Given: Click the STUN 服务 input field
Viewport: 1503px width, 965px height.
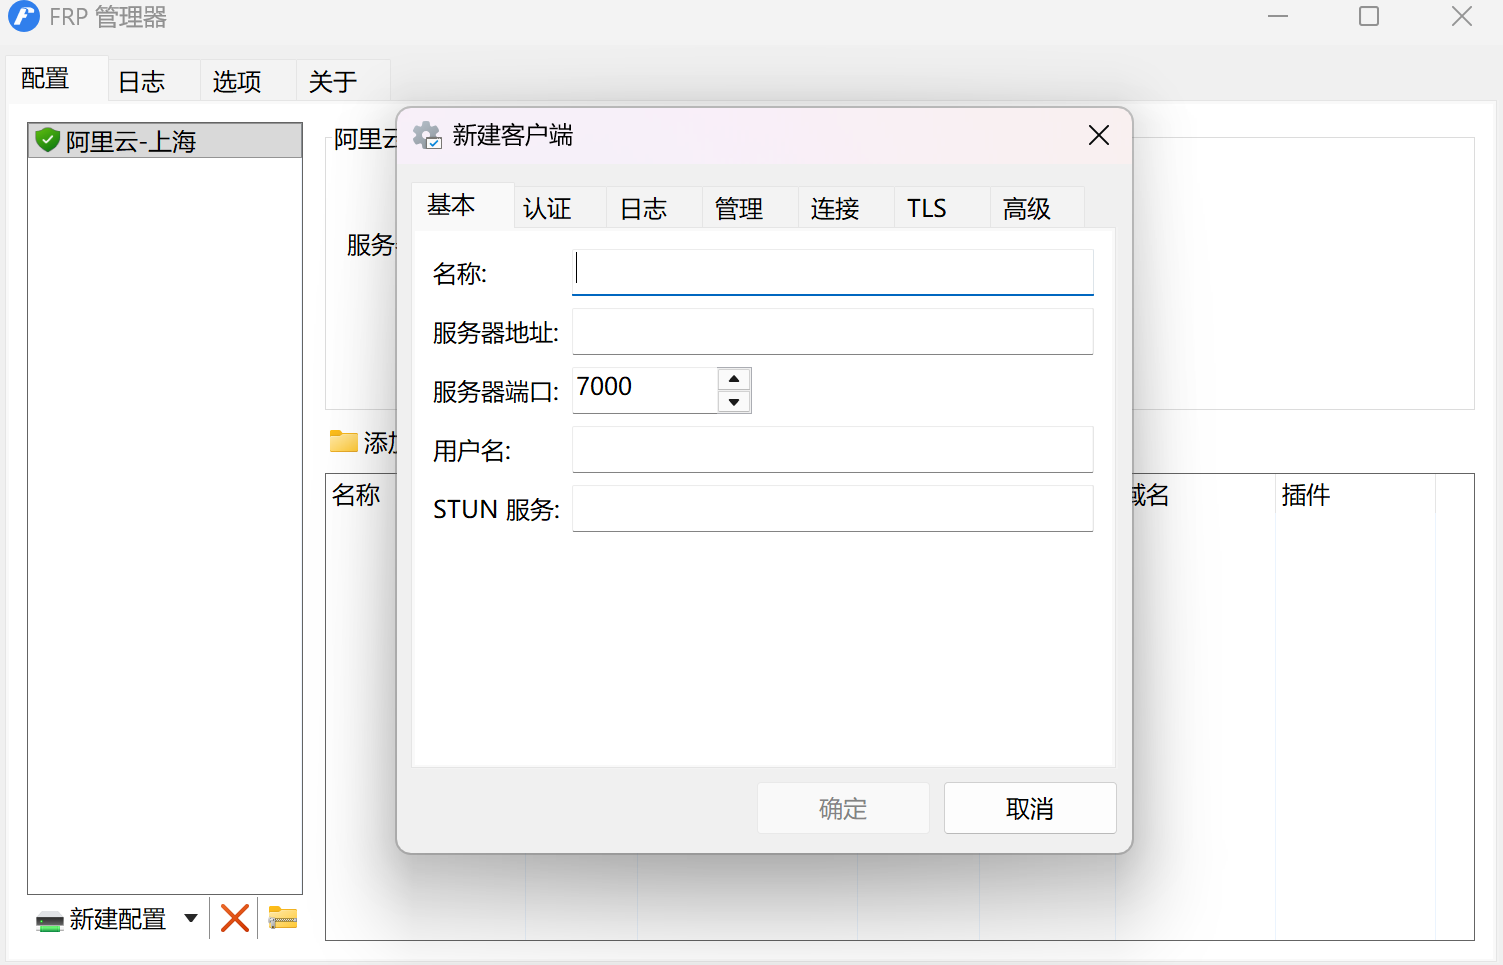Looking at the screenshot, I should [832, 509].
